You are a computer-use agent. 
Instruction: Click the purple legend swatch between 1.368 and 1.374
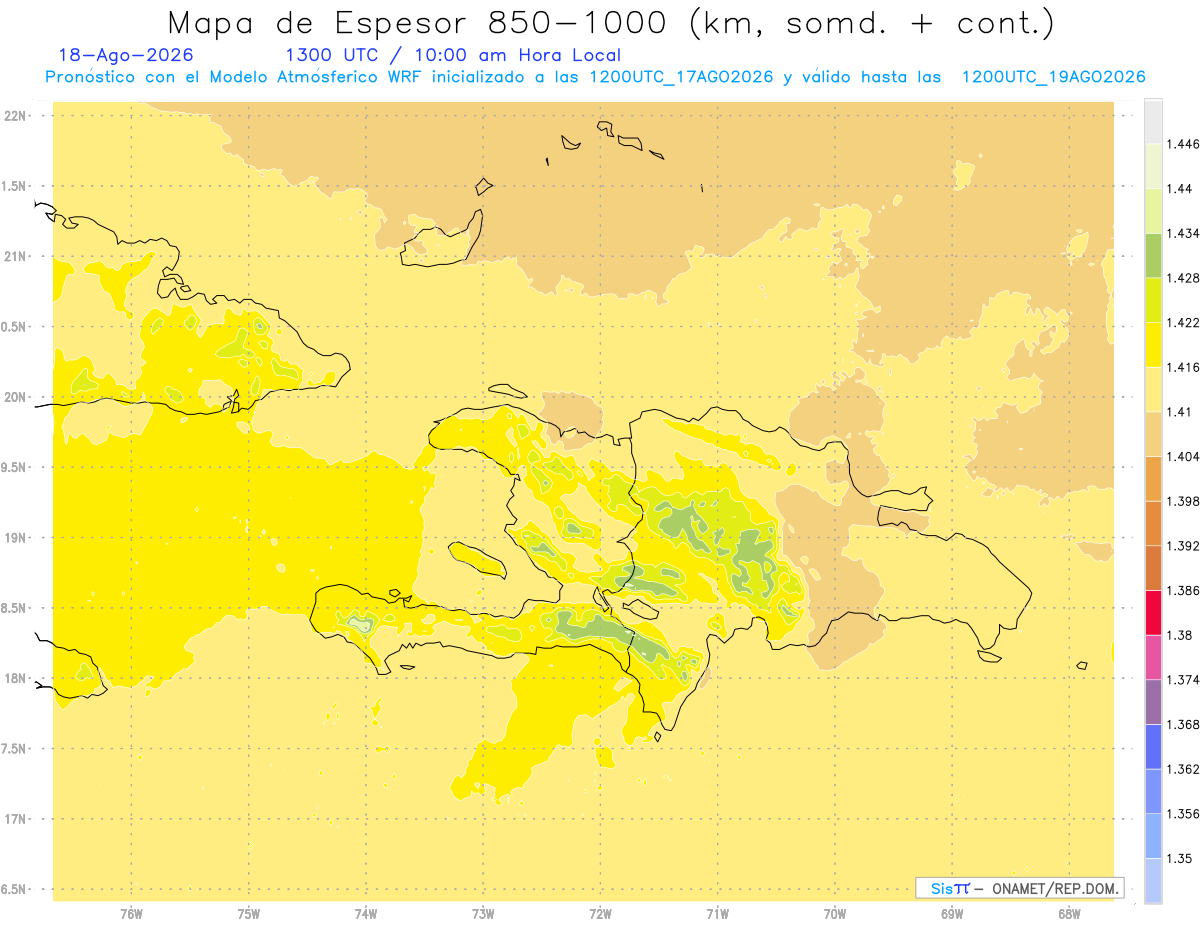(1153, 702)
